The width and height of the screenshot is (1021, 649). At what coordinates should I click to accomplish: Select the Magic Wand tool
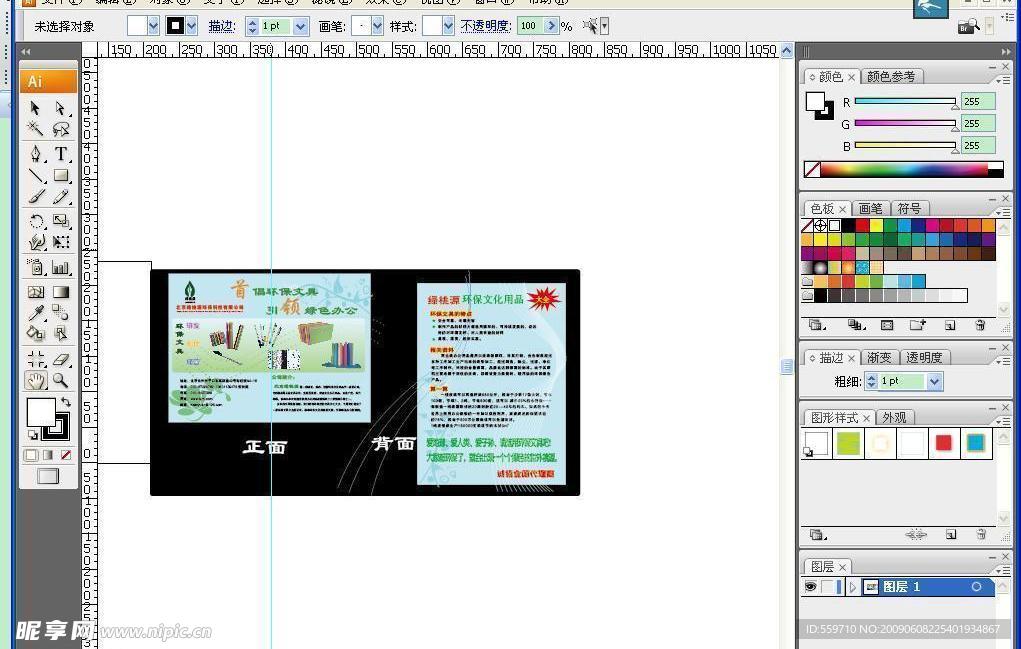(x=36, y=129)
